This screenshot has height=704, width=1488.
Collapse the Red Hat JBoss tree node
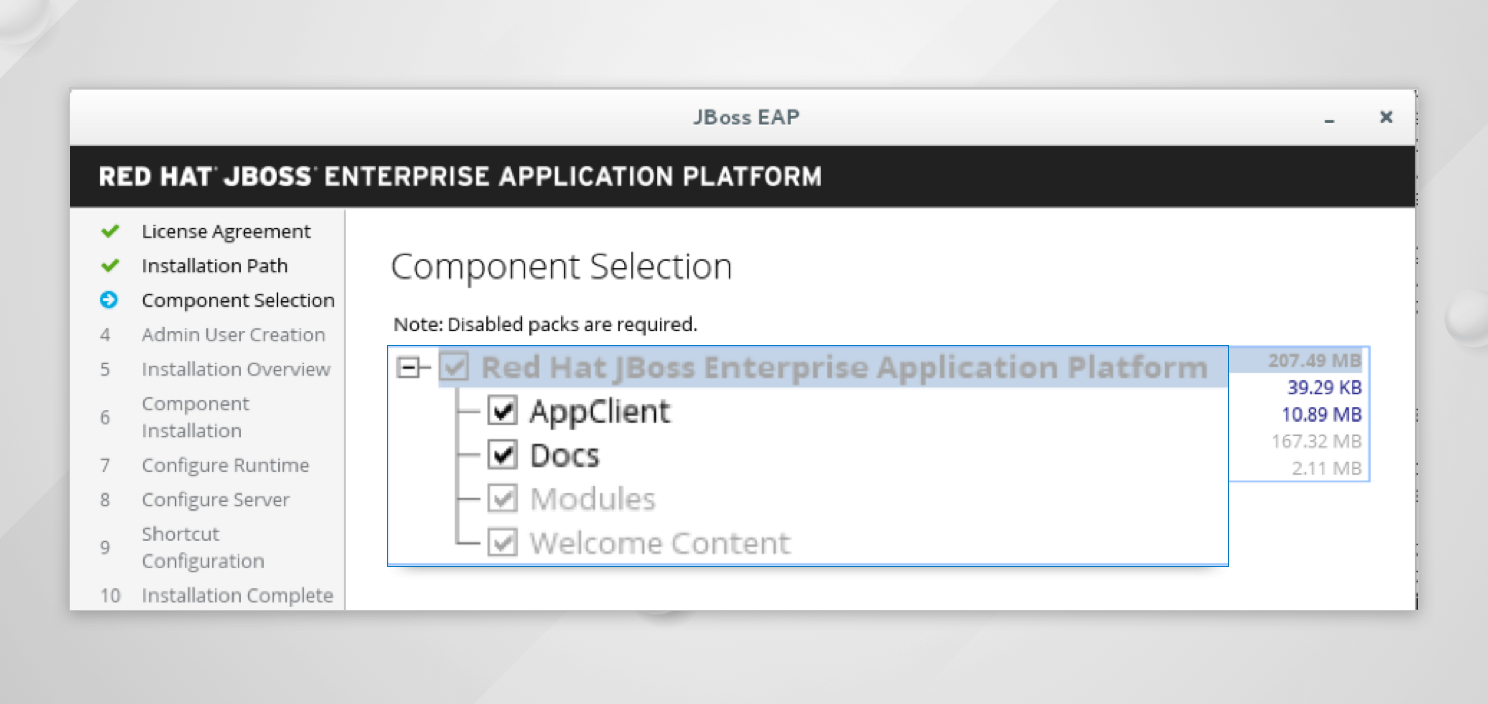(408, 368)
